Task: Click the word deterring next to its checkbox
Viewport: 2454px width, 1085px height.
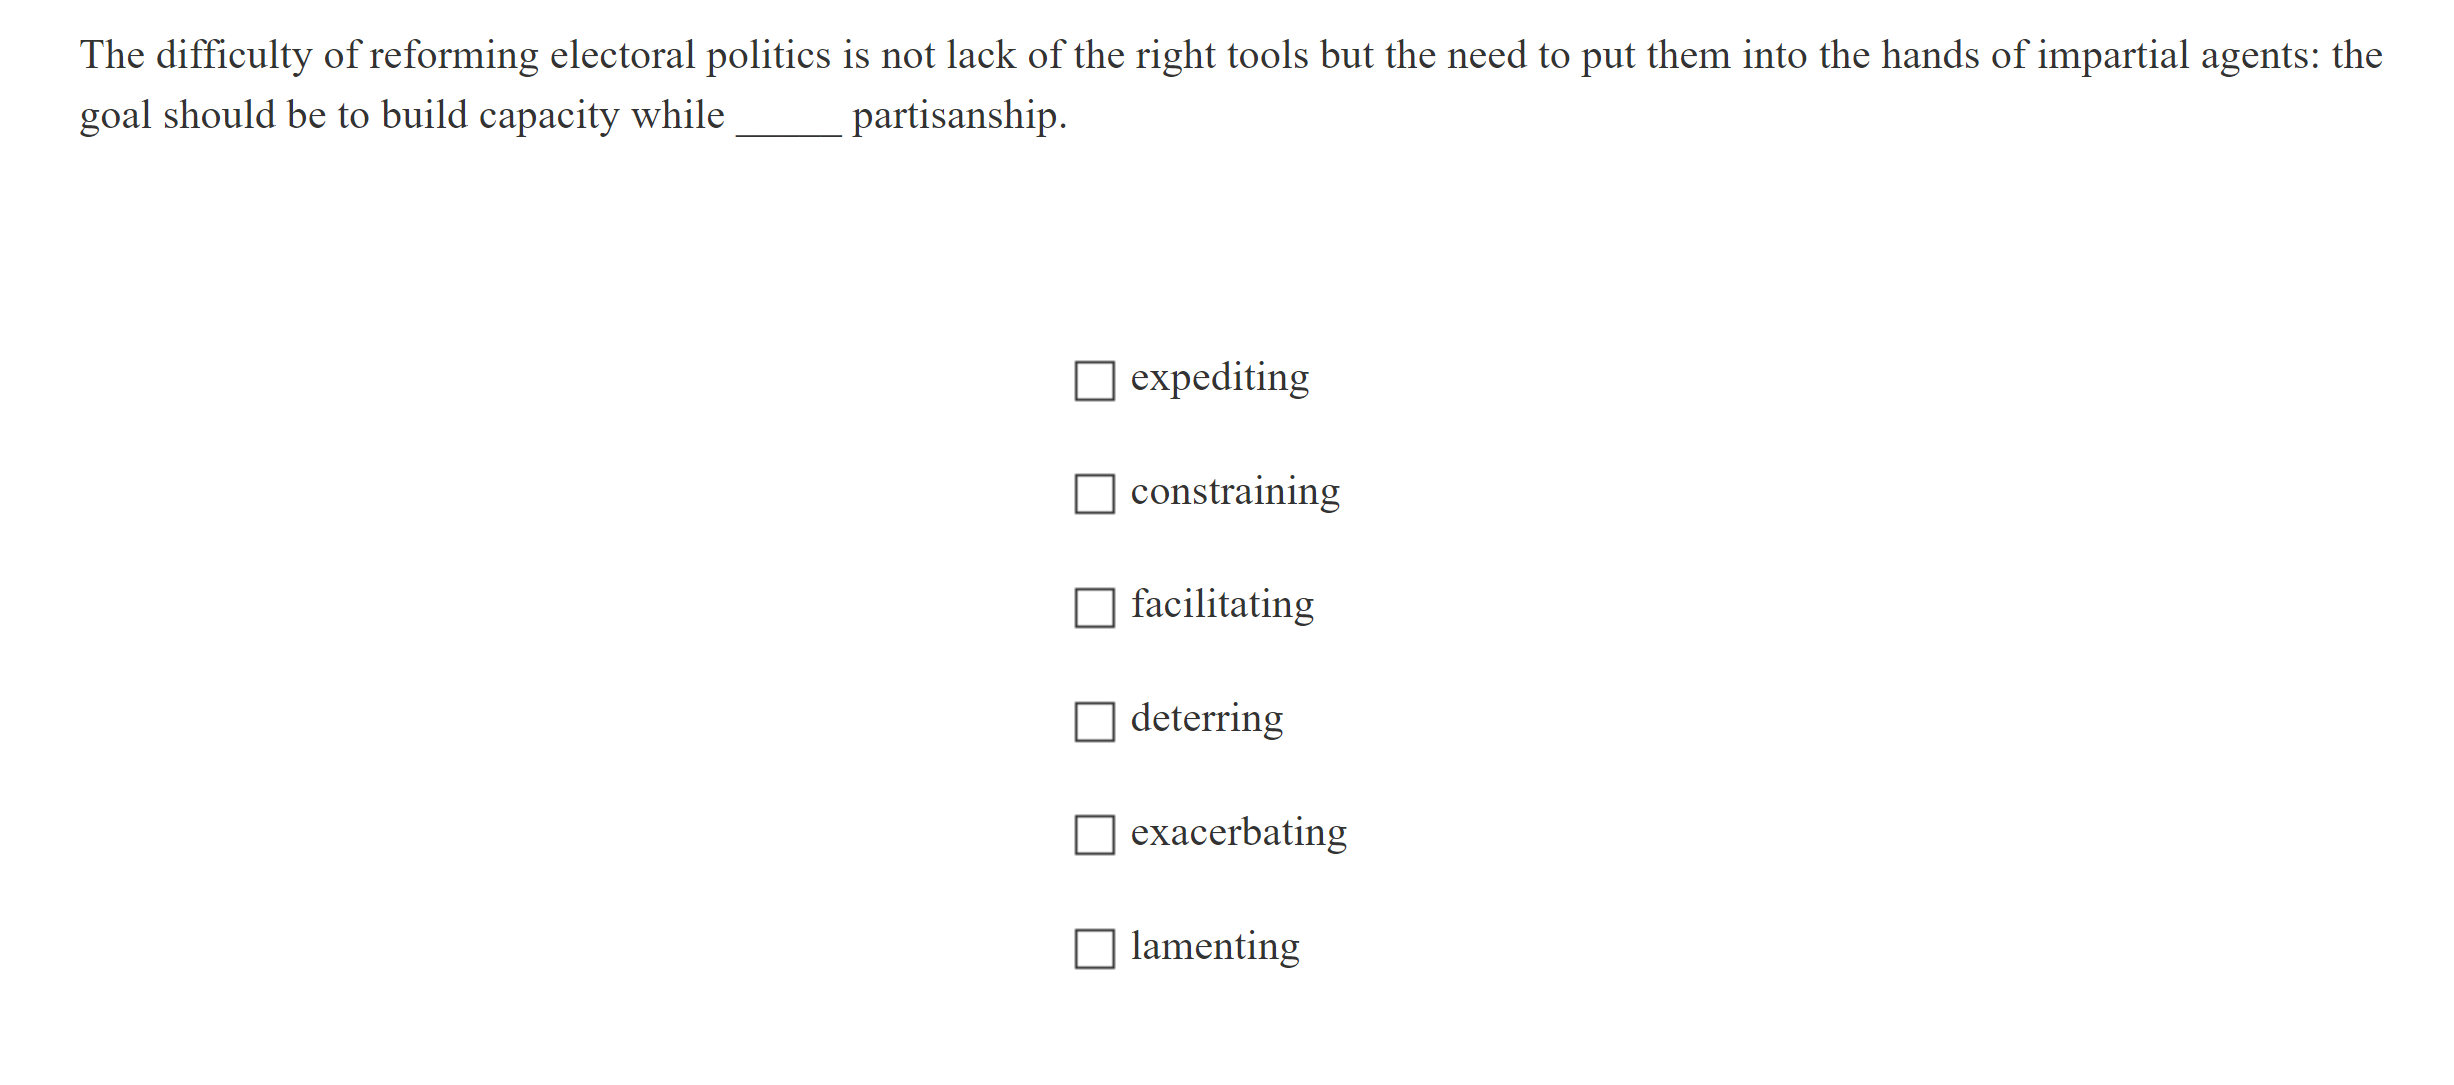Action: (x=1206, y=719)
